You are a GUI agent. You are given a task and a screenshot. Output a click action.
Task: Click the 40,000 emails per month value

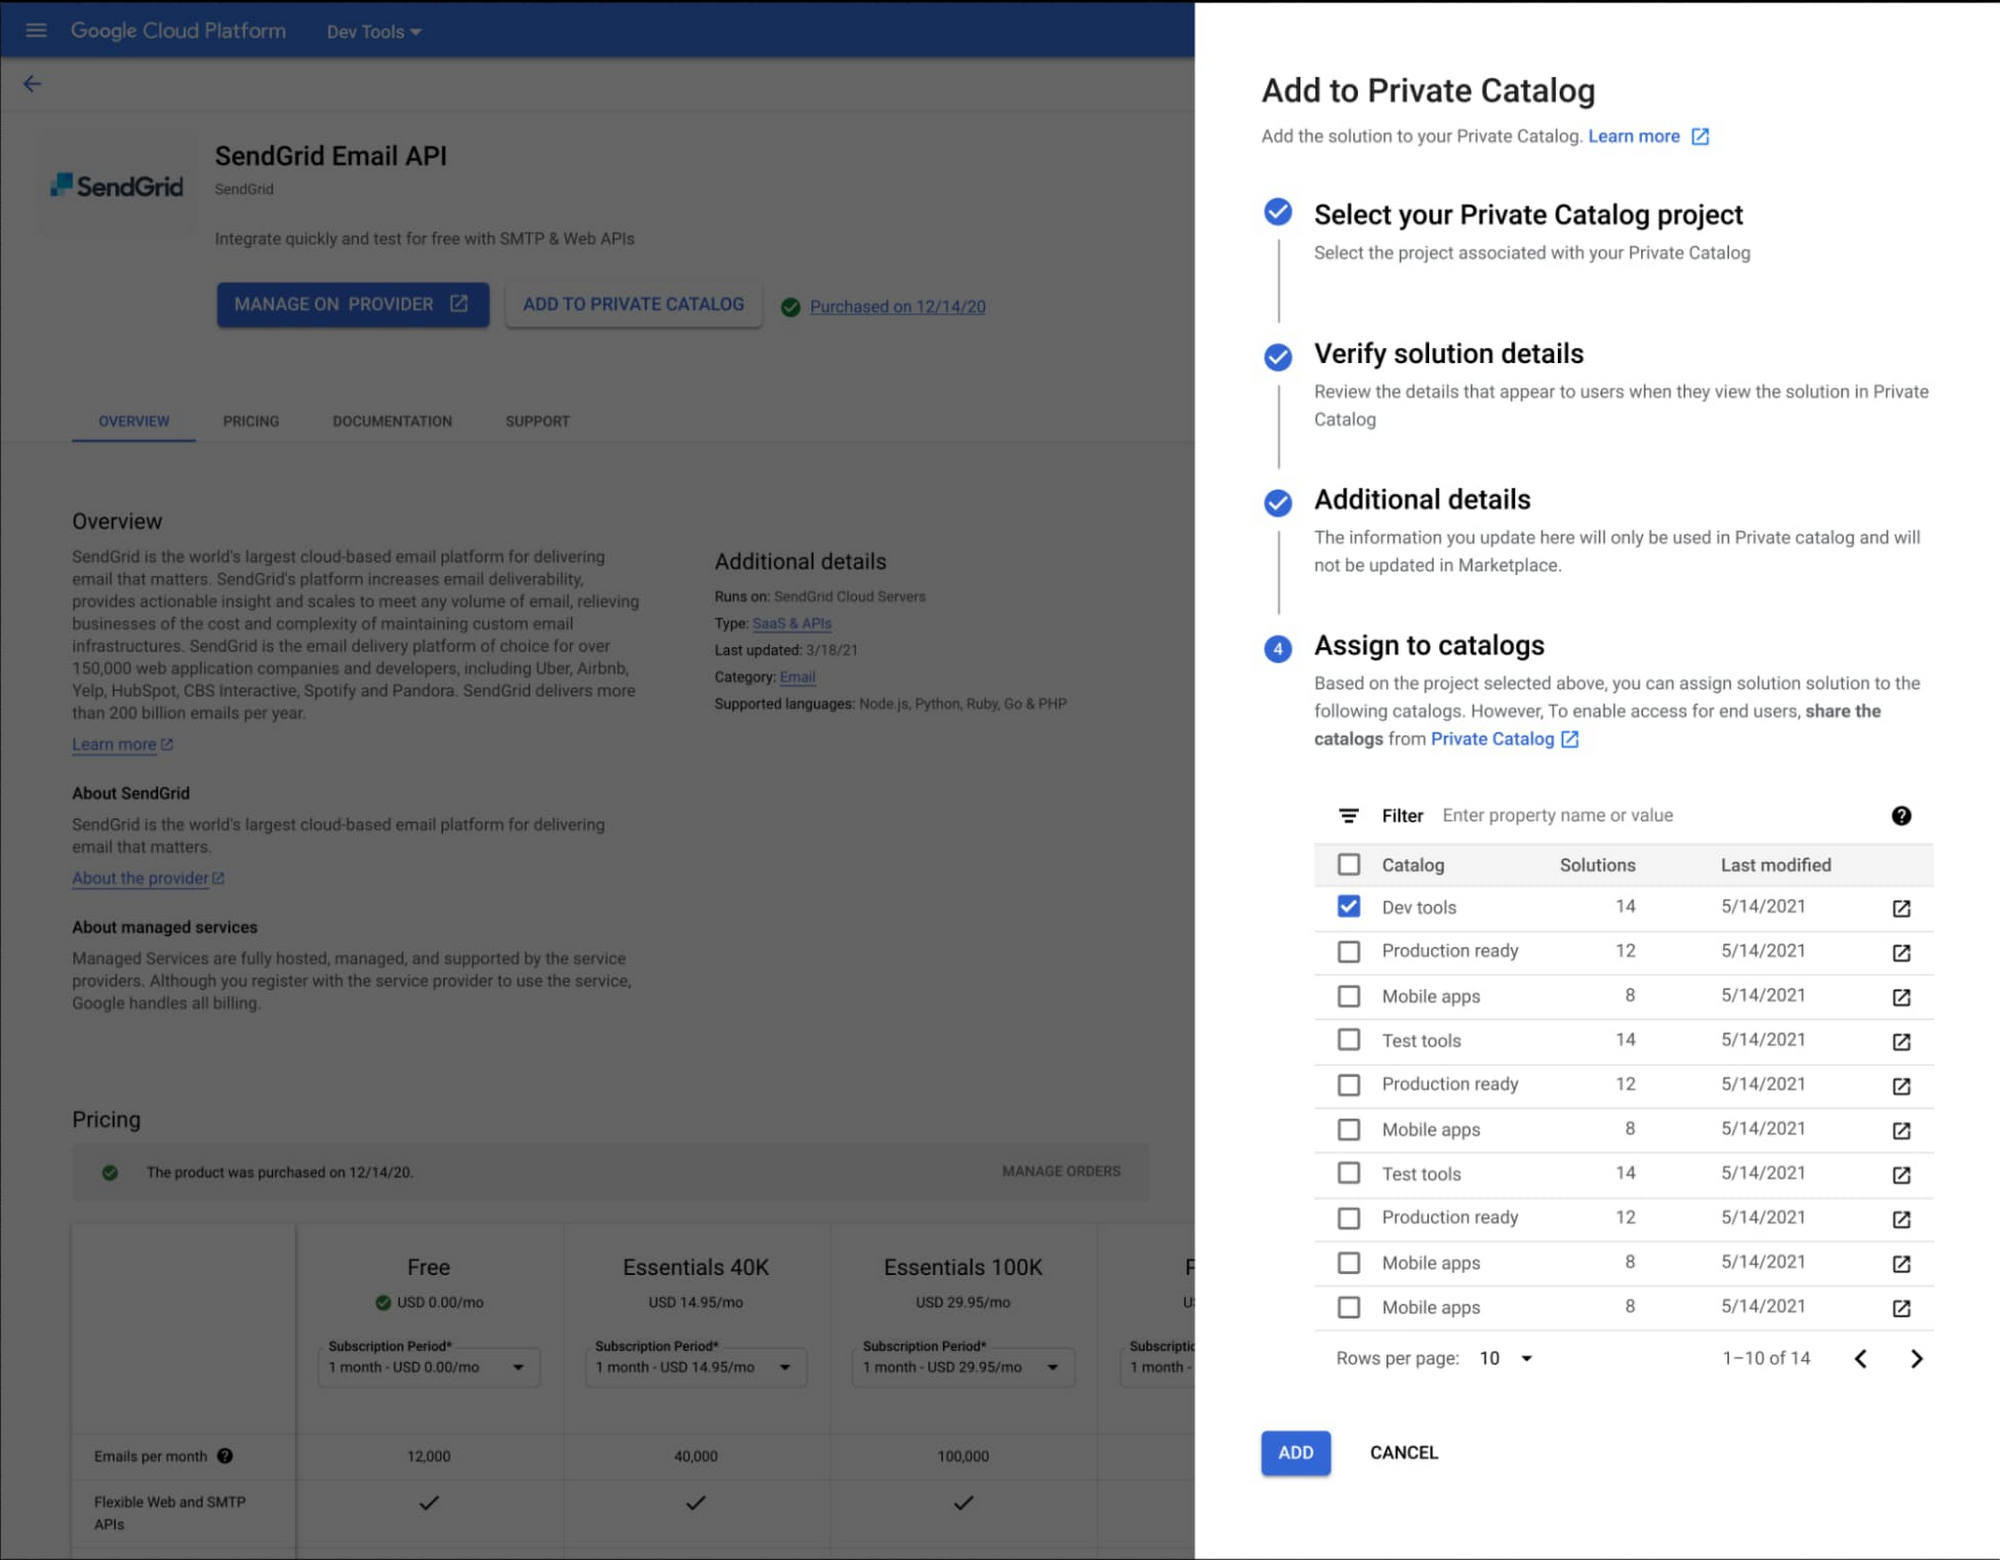tap(696, 1456)
